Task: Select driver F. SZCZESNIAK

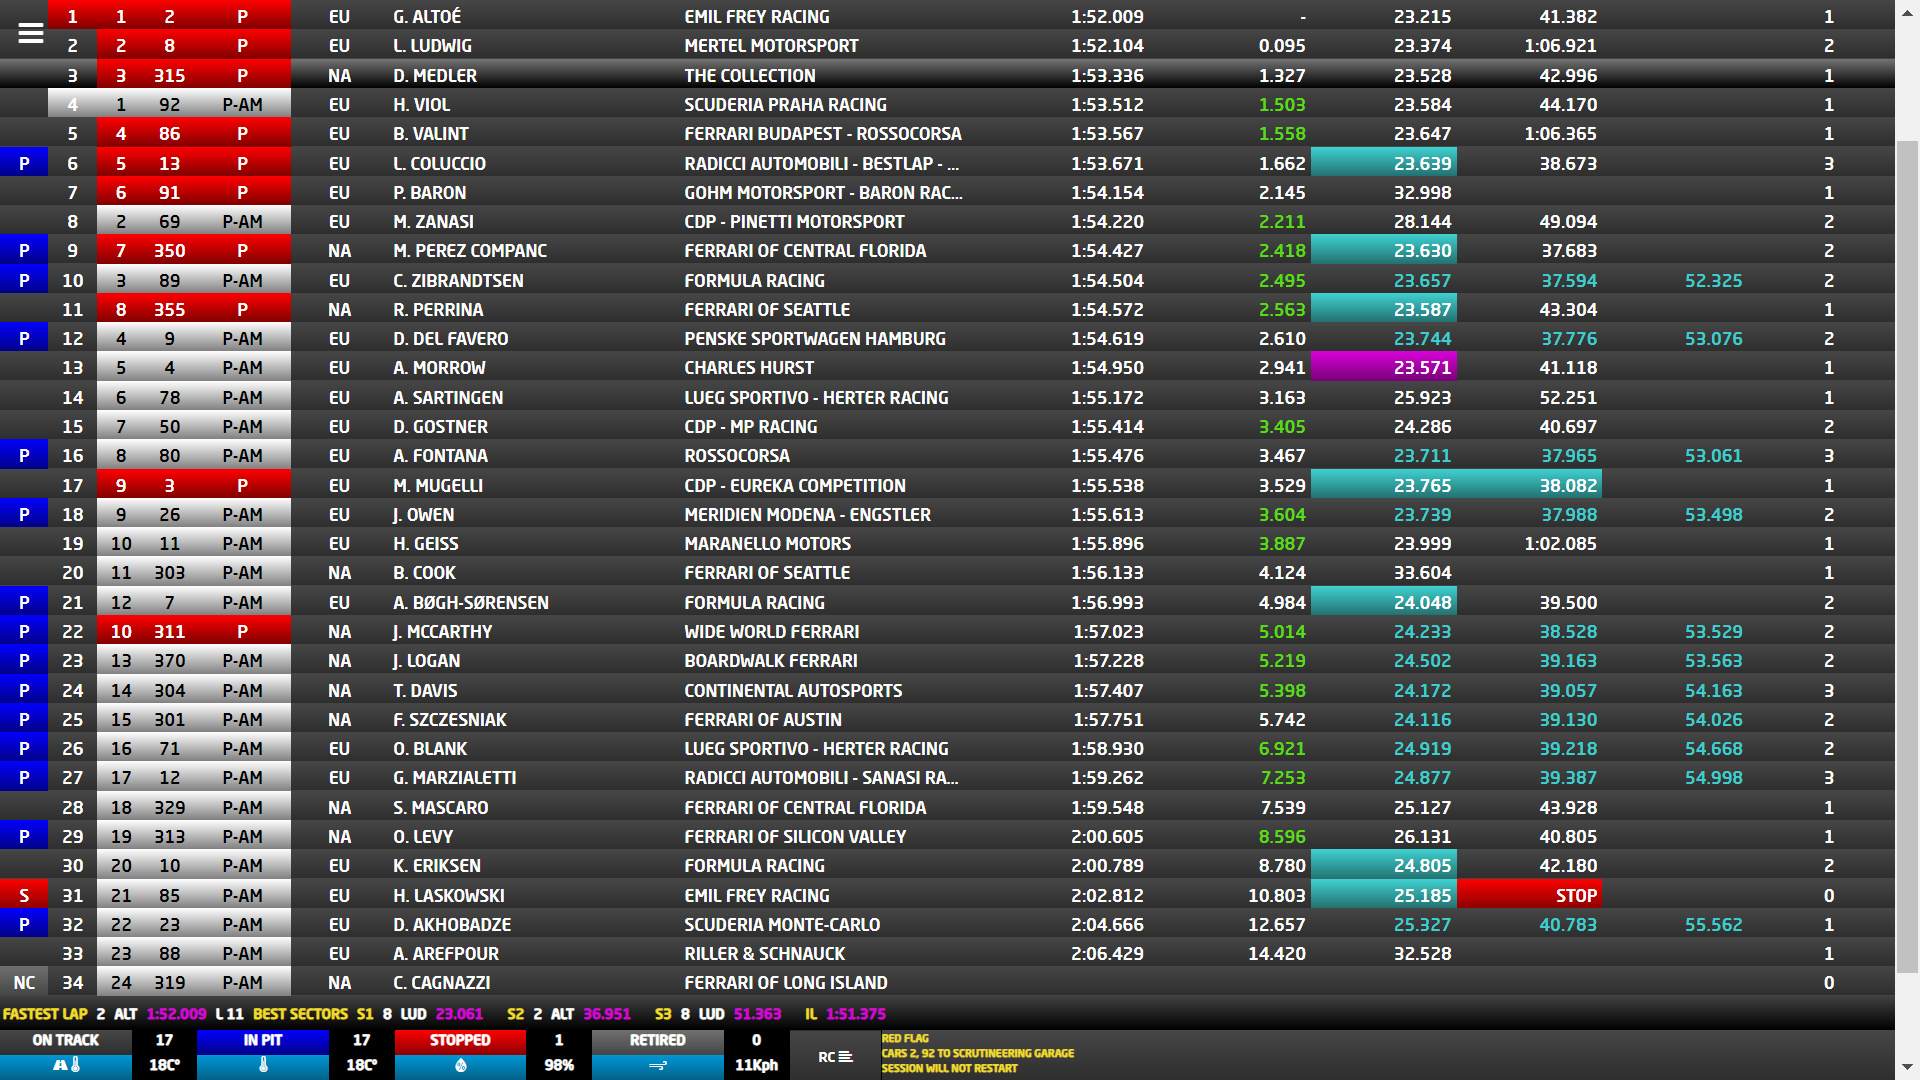Action: coord(450,719)
